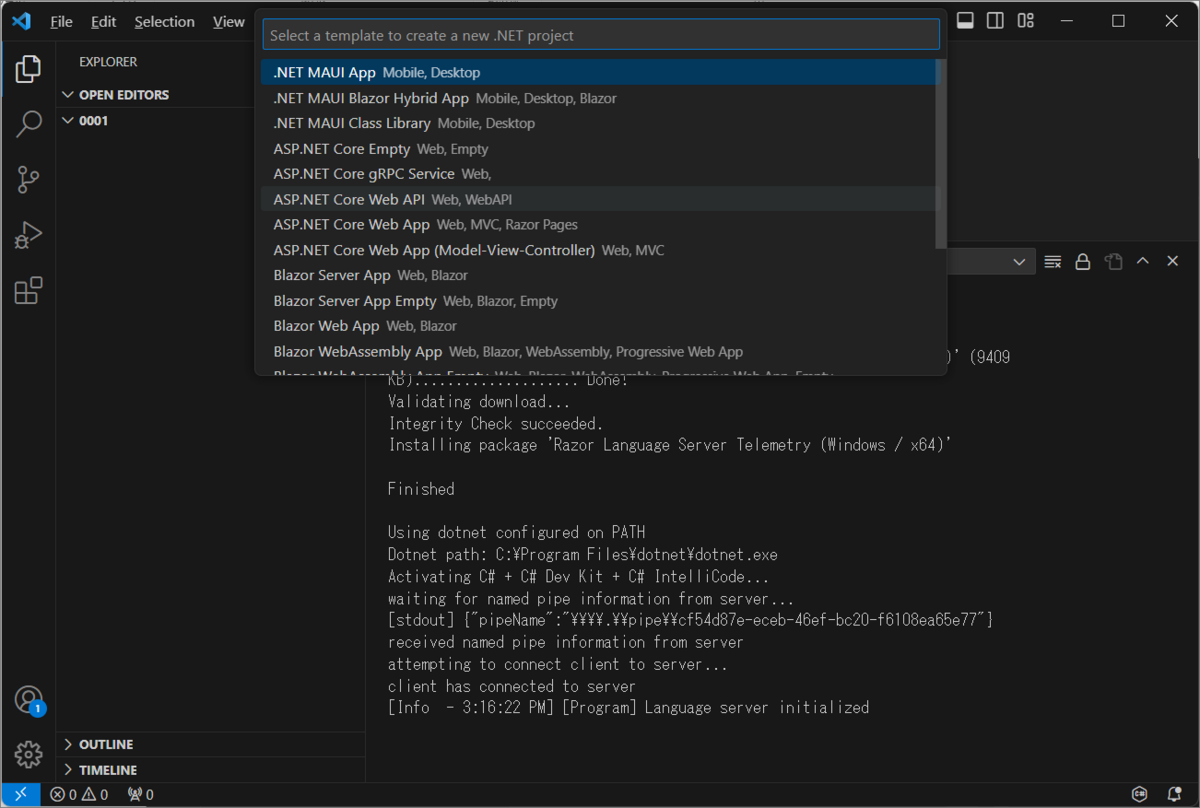Click the template search input field
Image resolution: width=1200 pixels, height=808 pixels.
(601, 35)
